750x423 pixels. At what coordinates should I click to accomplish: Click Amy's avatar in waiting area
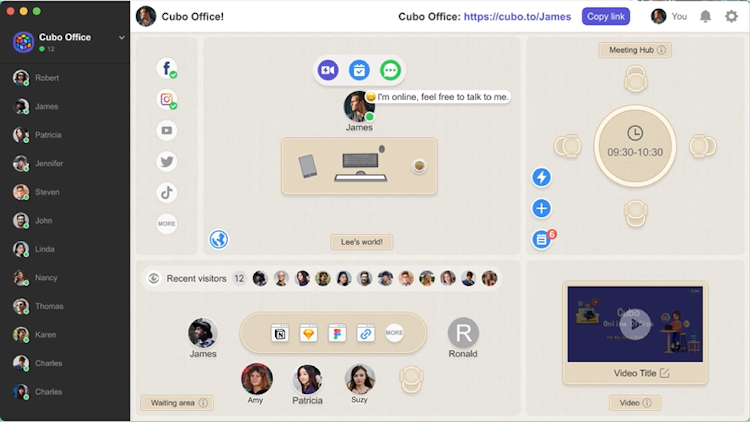[x=257, y=378]
